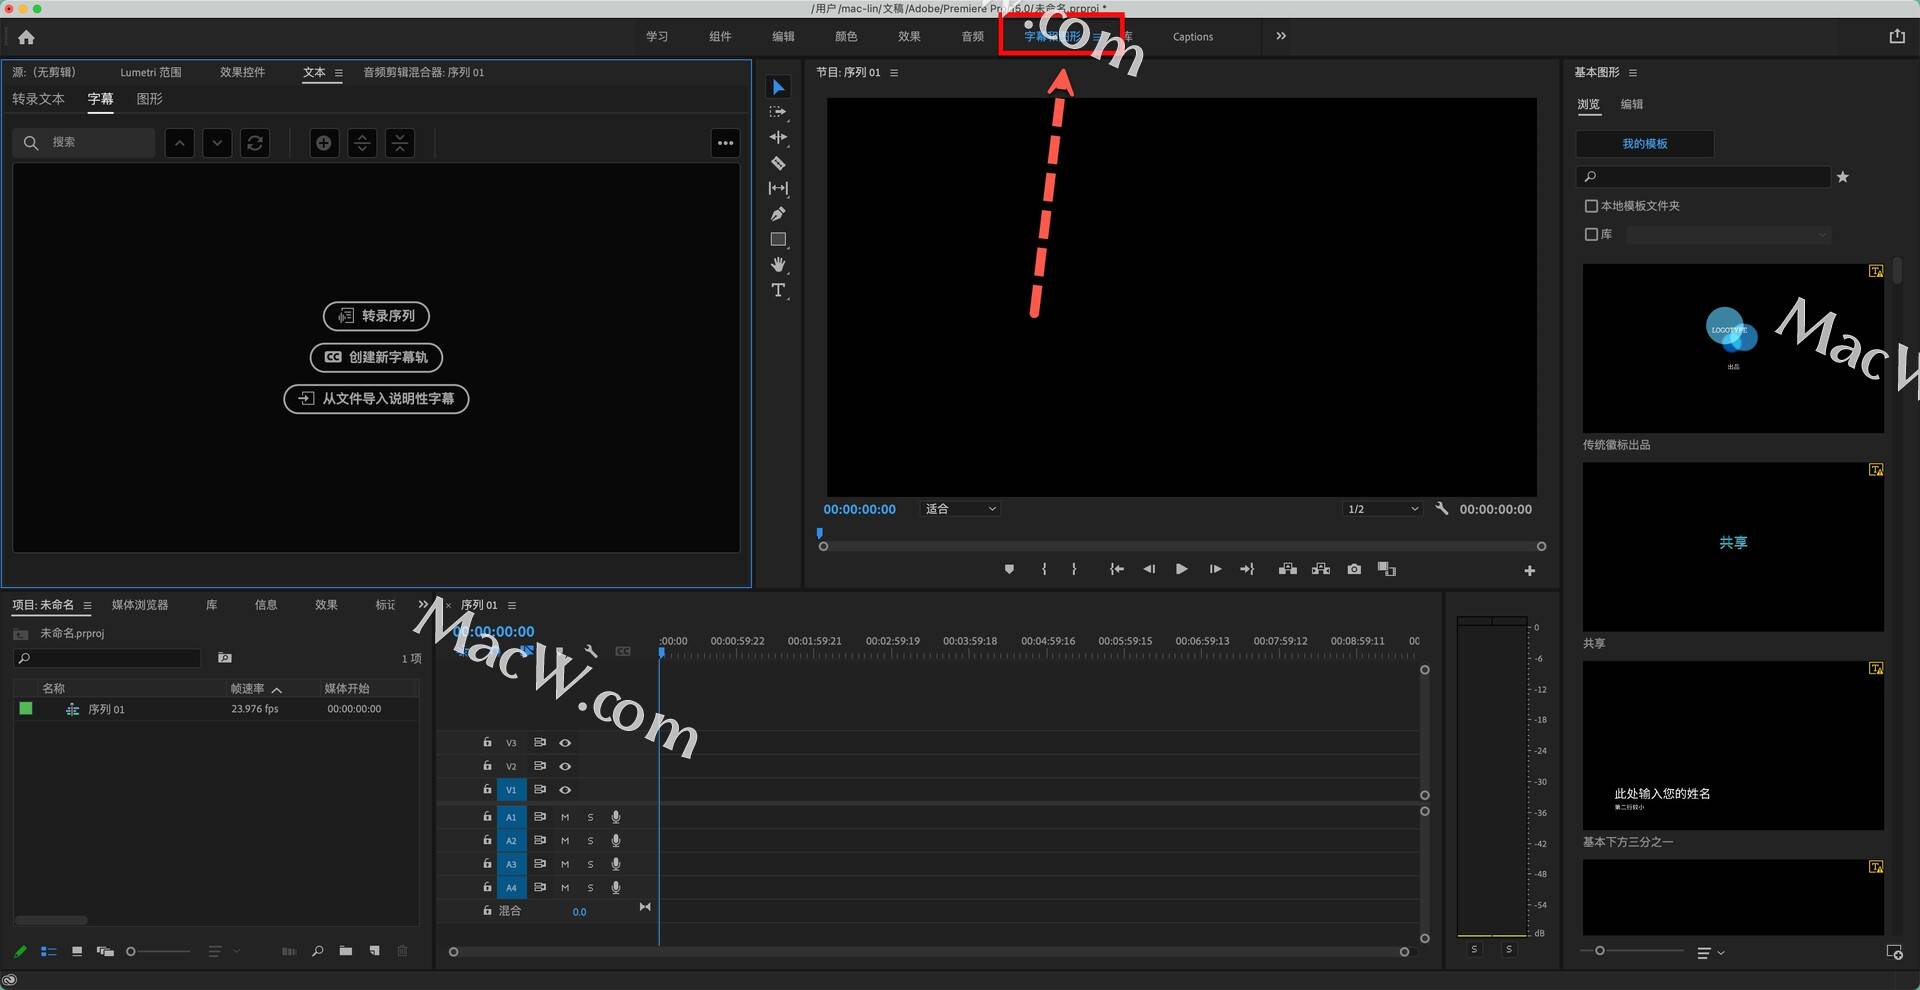Click the refresh captions search icon
This screenshot has width=1920, height=990.
(255, 143)
